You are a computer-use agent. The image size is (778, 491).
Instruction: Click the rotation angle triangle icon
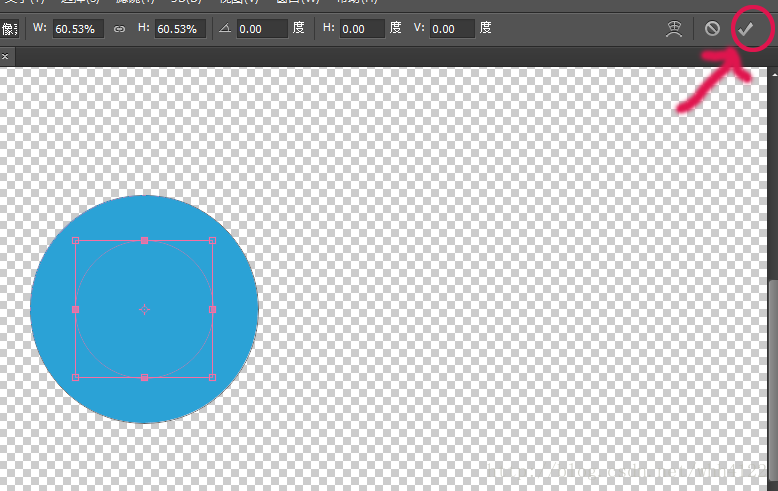(x=225, y=28)
